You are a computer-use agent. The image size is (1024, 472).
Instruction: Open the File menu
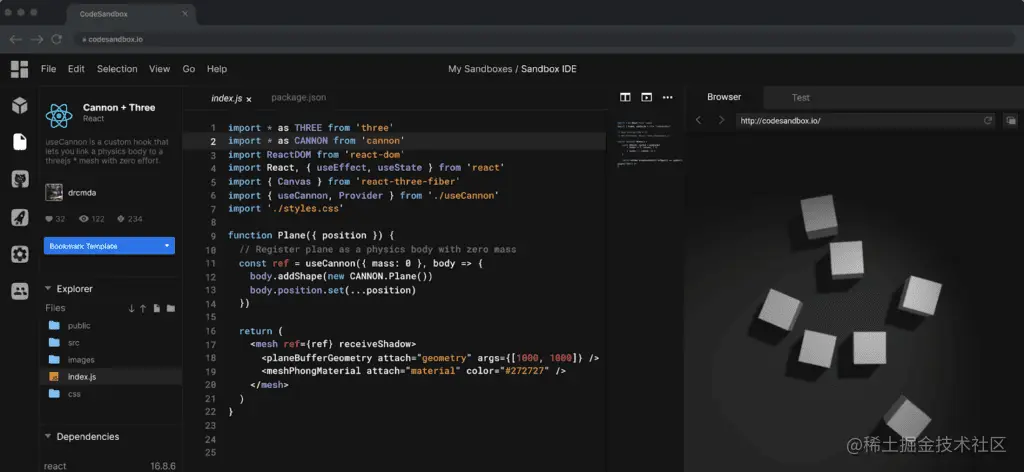coord(48,69)
